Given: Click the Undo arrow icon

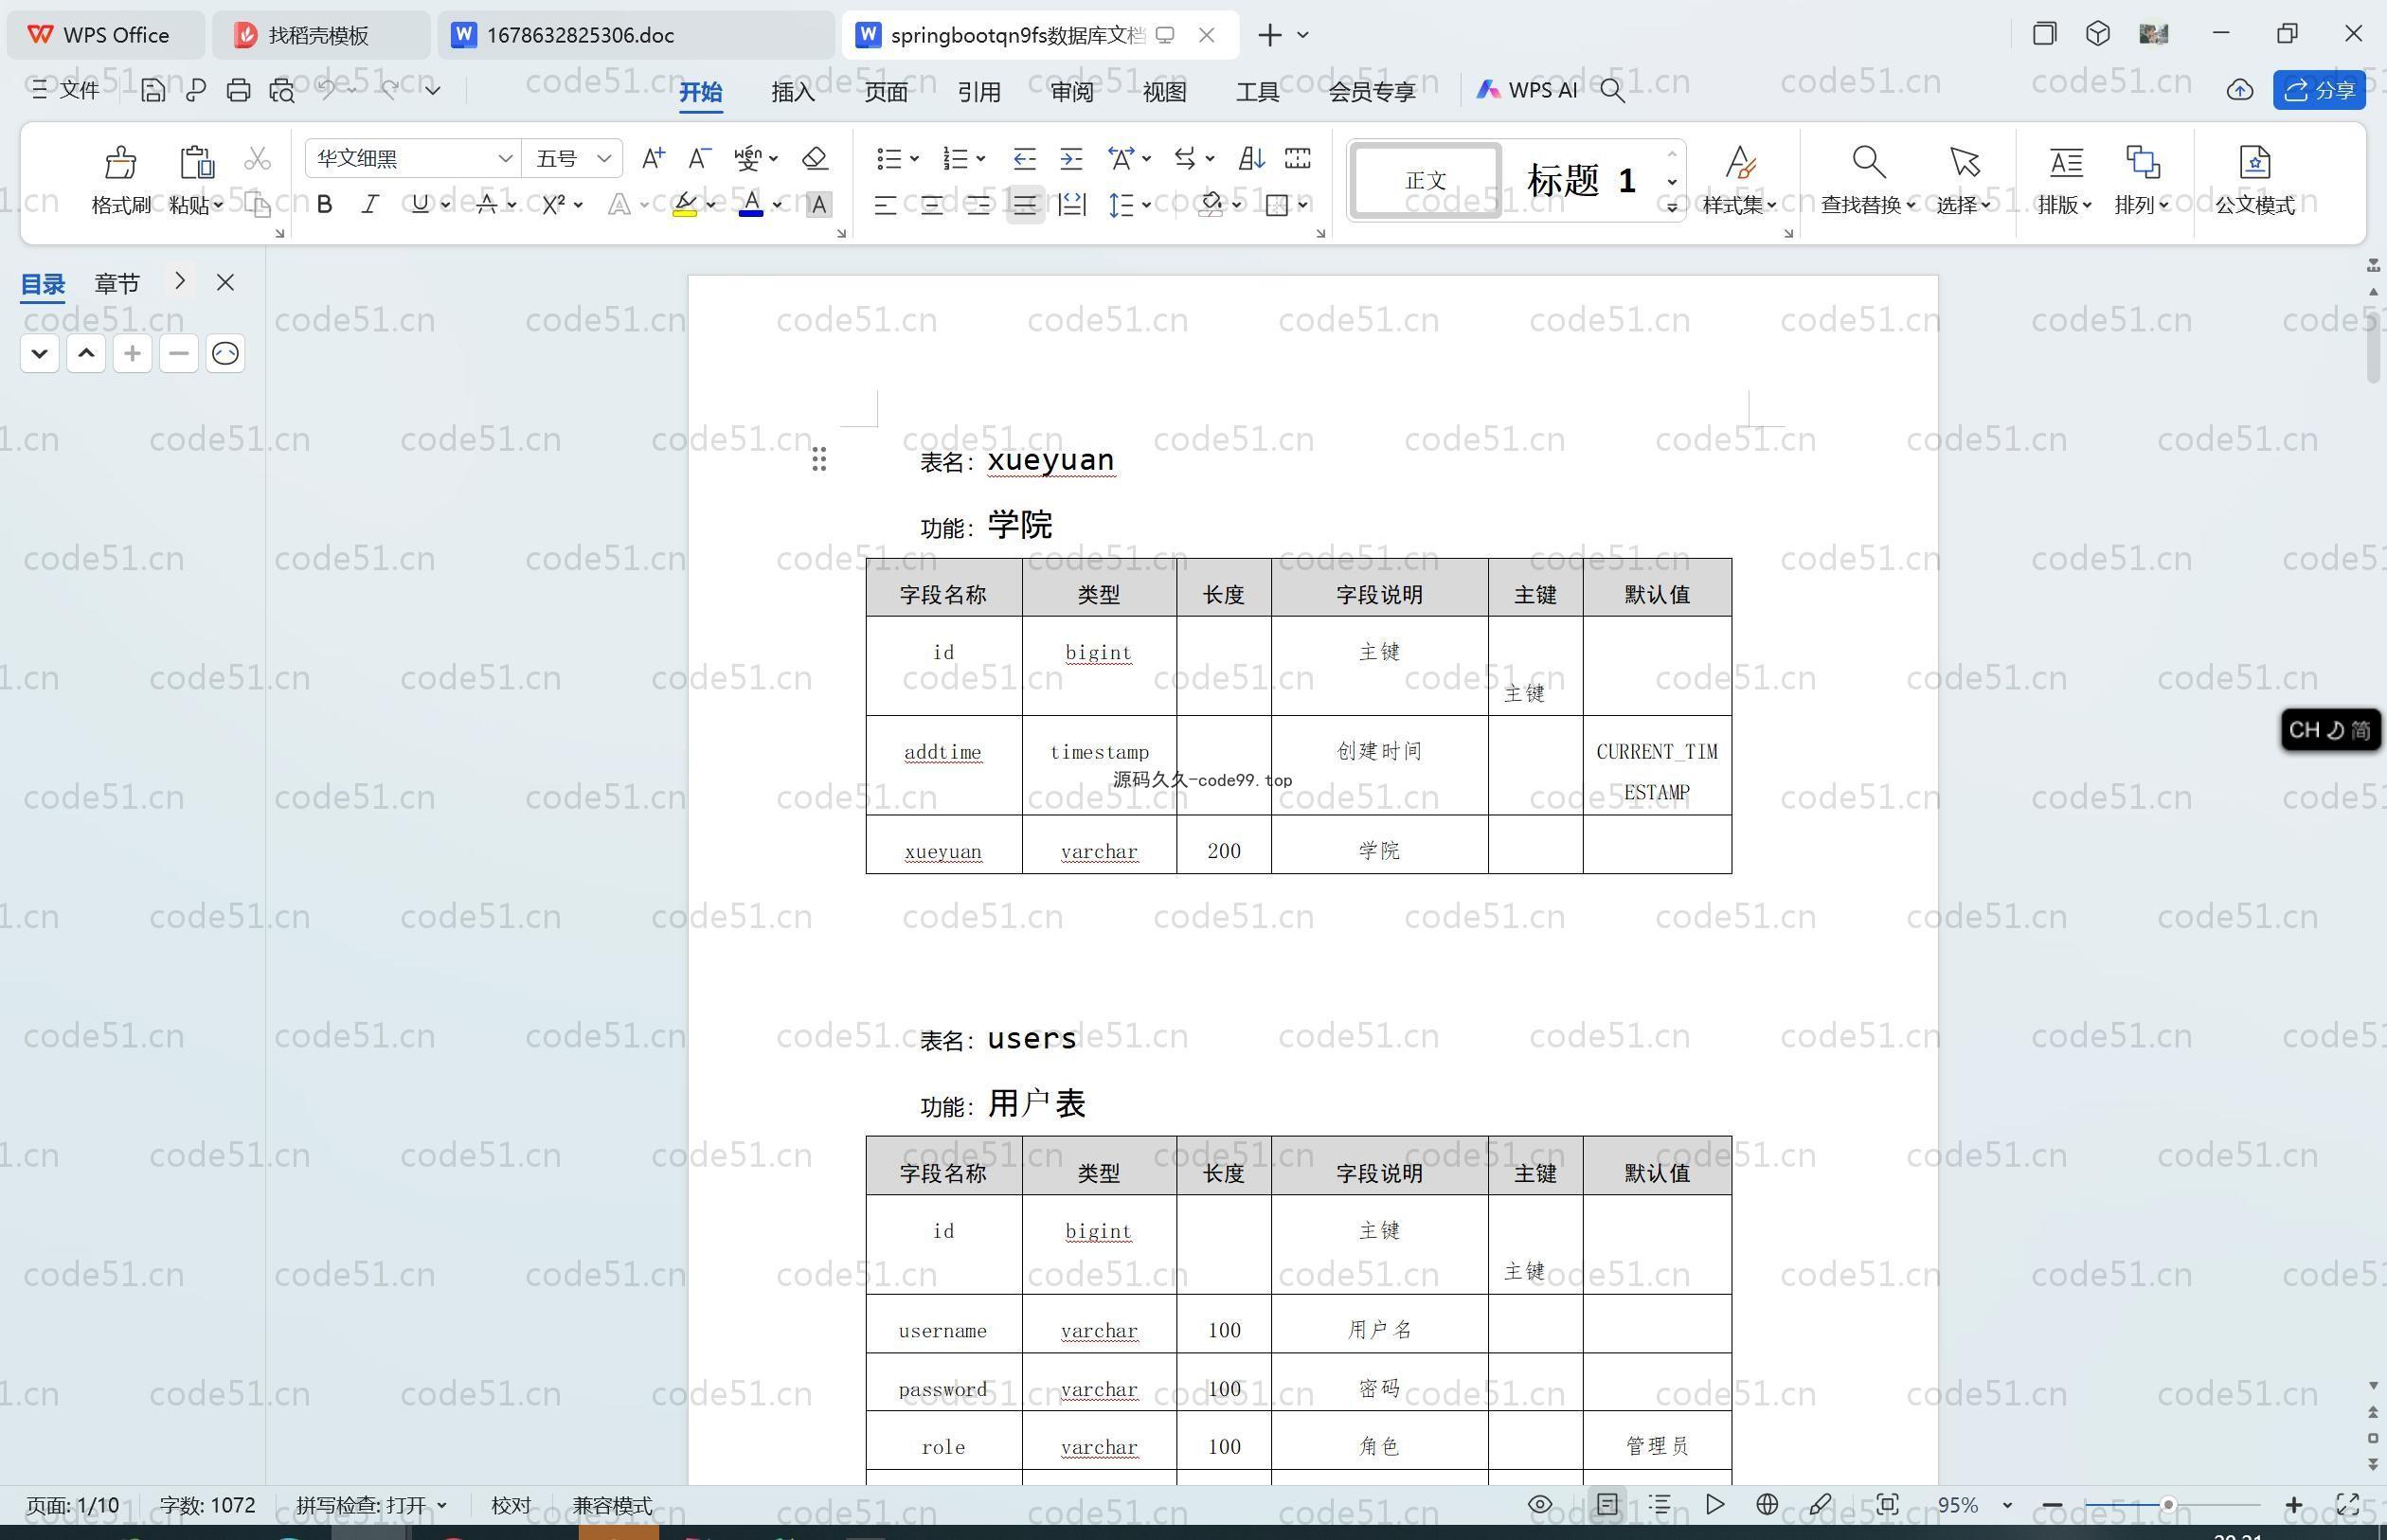Looking at the screenshot, I should point(326,89).
